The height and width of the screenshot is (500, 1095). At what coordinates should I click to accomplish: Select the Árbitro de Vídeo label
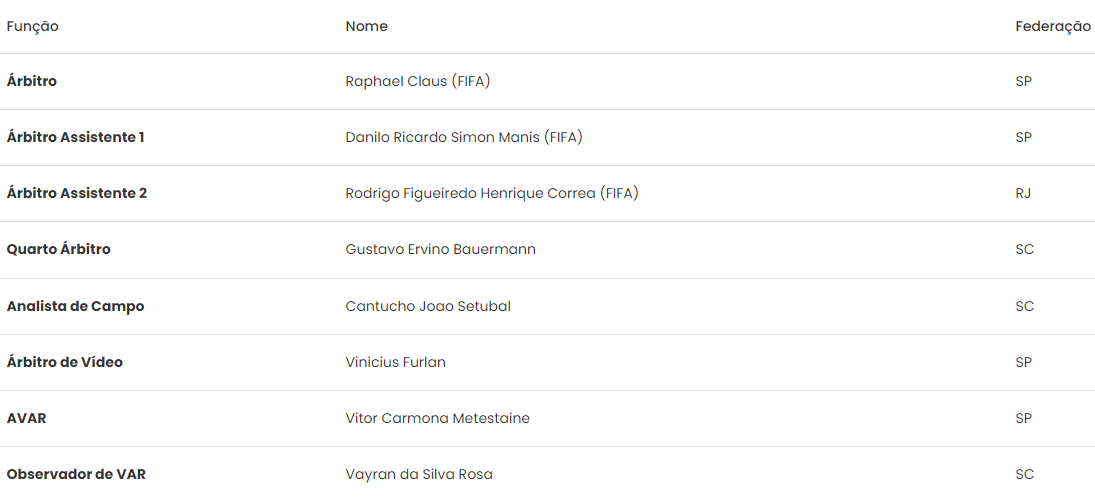click(65, 362)
